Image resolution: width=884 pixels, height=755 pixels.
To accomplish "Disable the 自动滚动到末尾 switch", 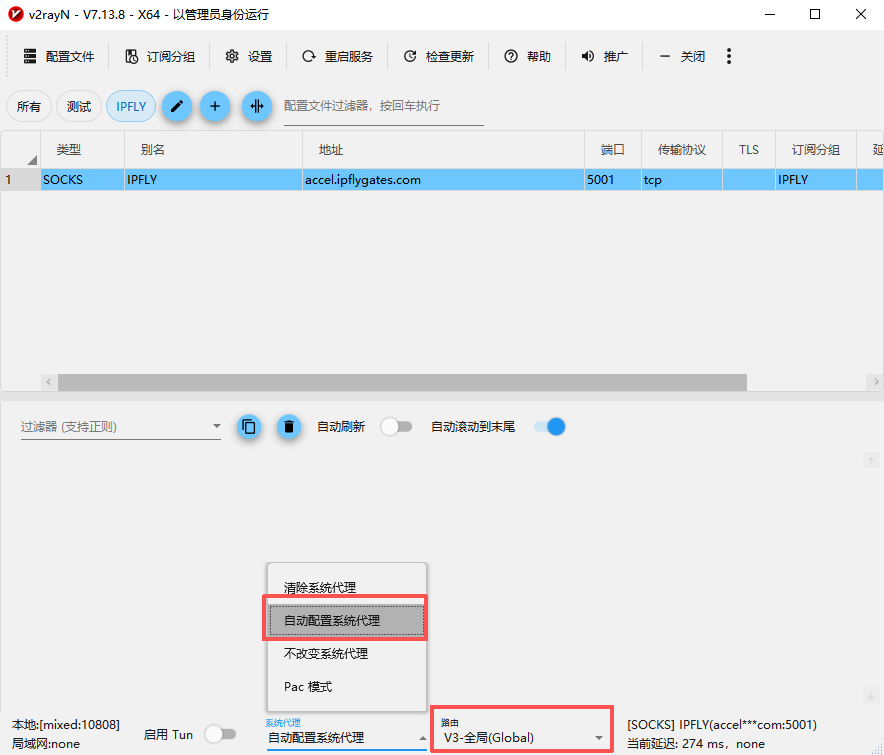I will pyautogui.click(x=549, y=427).
